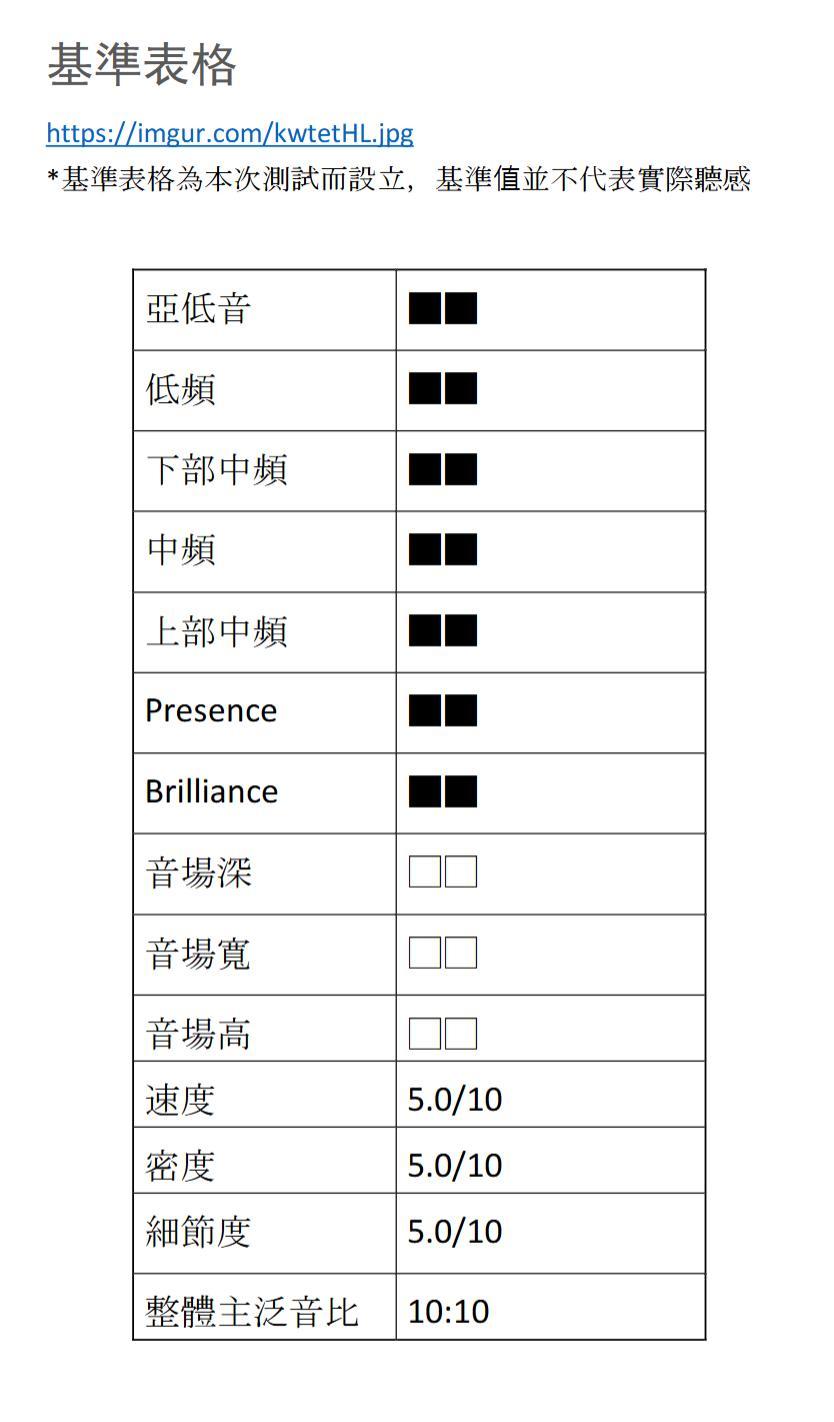The width and height of the screenshot is (834, 1422).
Task: Click the empty boxes in the 音場高 row
Action: pos(443,1033)
